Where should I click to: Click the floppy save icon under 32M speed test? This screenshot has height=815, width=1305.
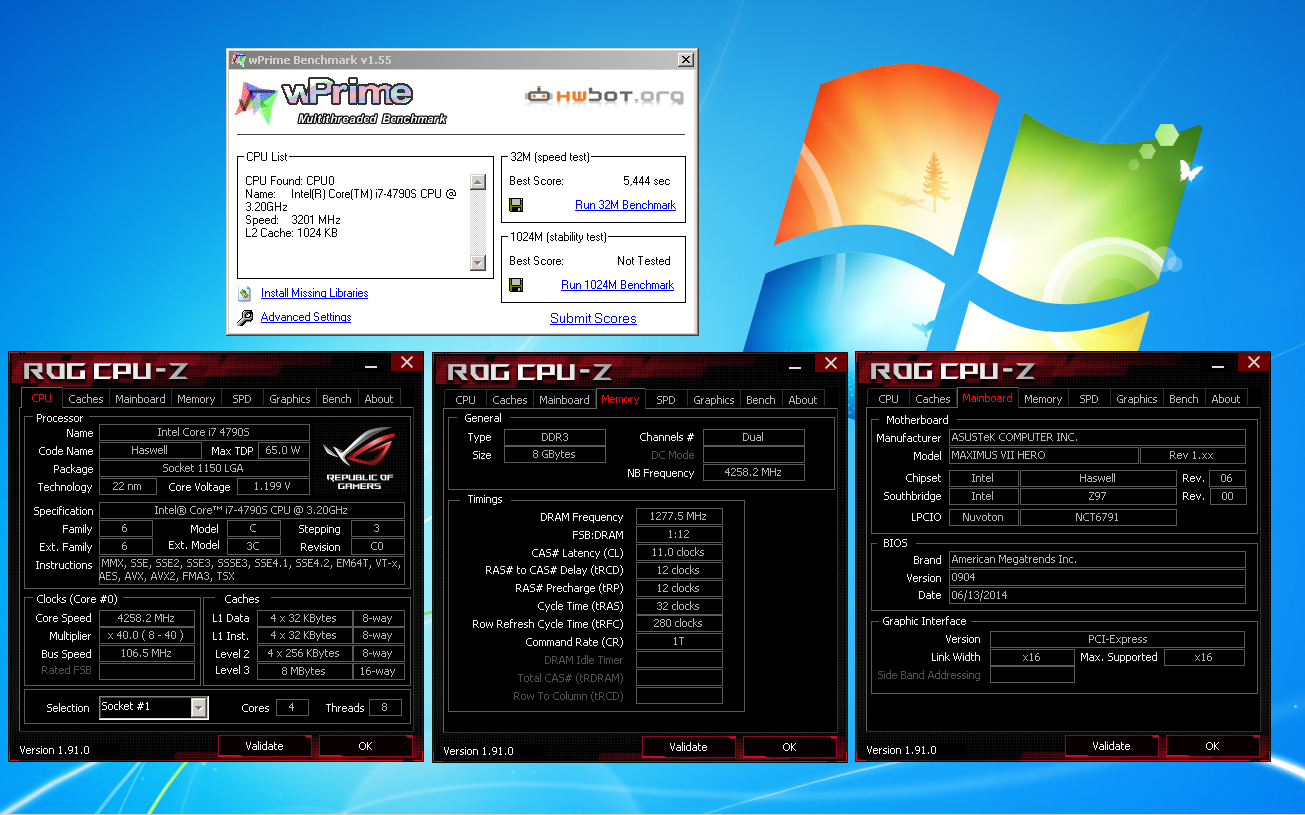(516, 205)
